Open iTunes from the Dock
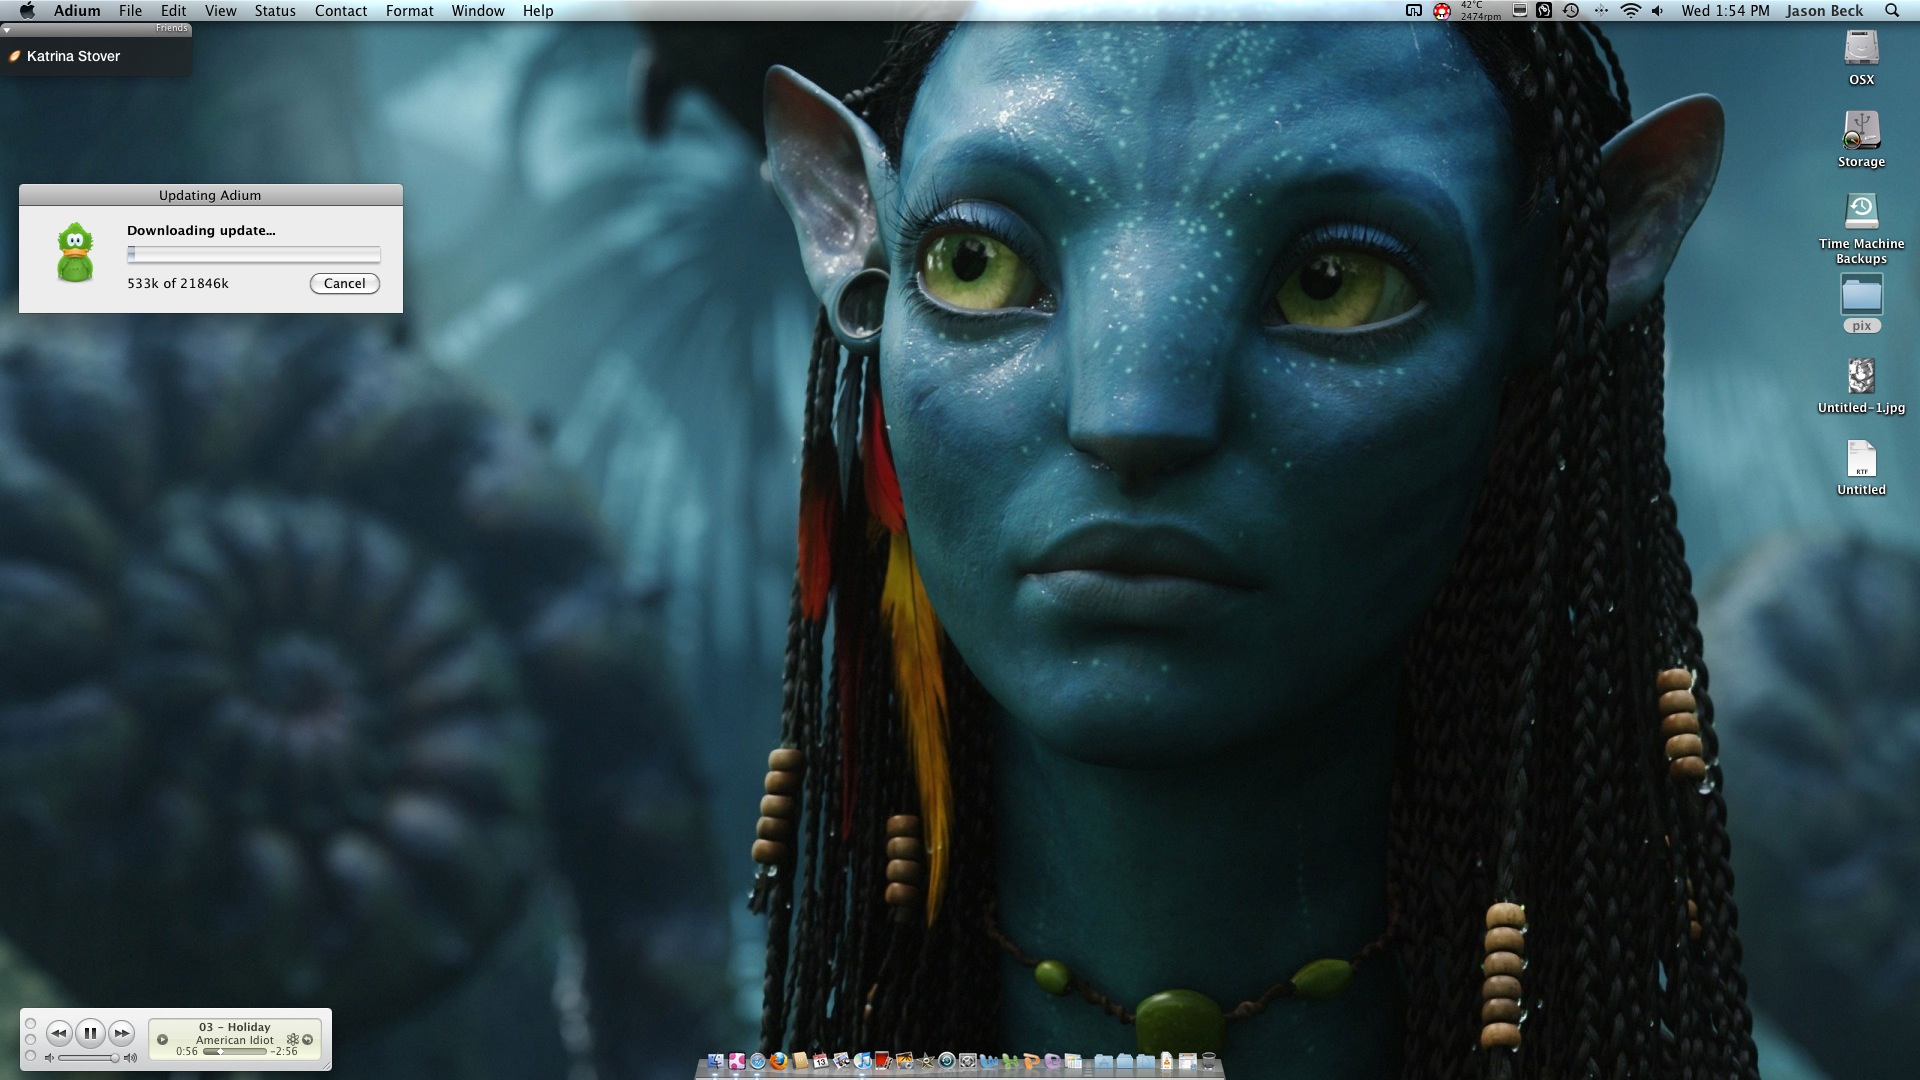The width and height of the screenshot is (1920, 1080). 863,1062
